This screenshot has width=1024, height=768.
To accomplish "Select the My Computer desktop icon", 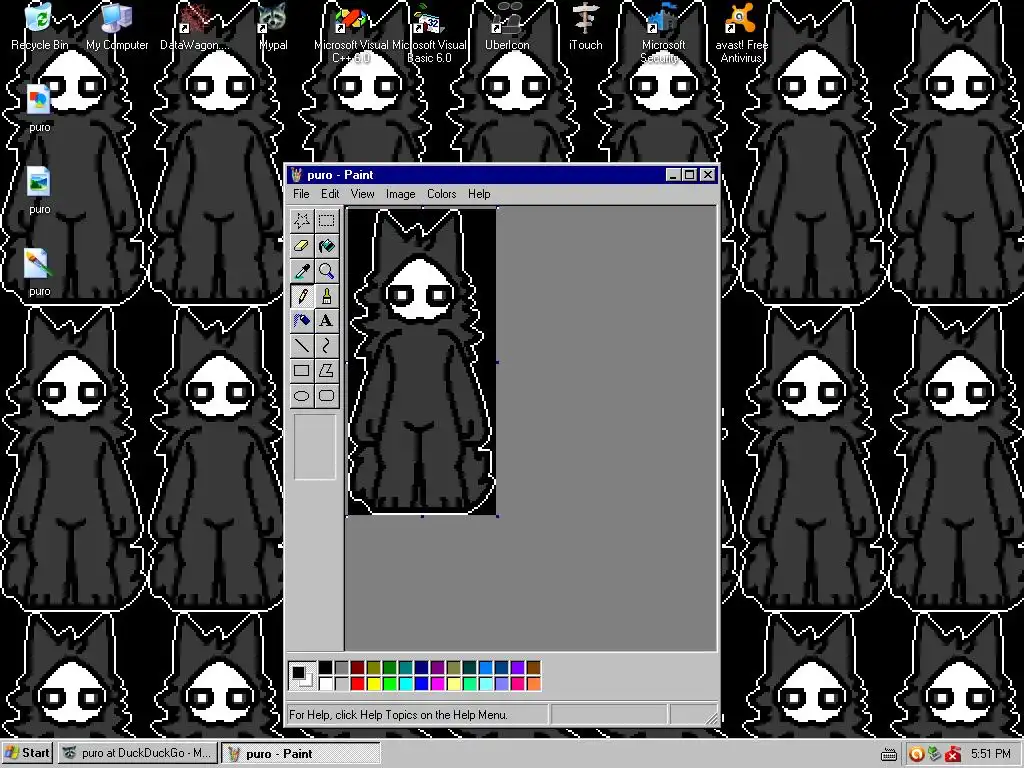I will 117,26.
